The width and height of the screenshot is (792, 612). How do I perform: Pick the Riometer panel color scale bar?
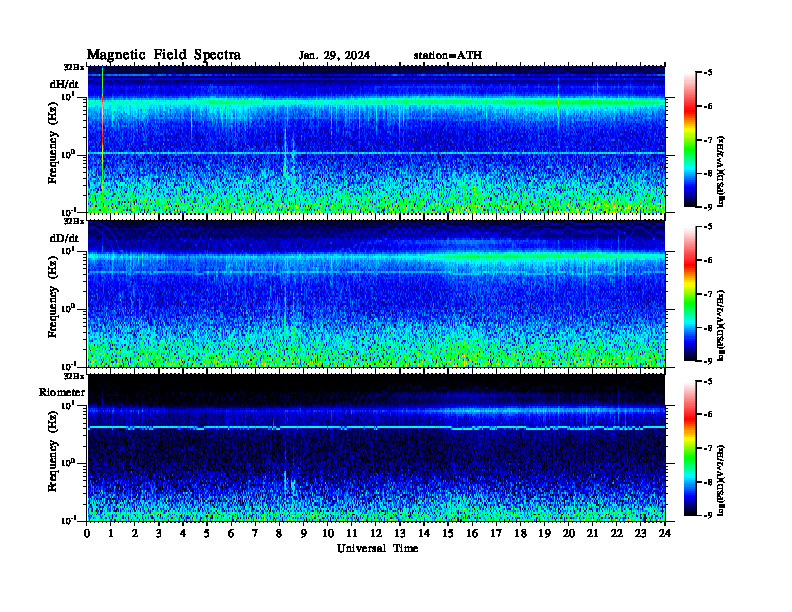point(690,448)
